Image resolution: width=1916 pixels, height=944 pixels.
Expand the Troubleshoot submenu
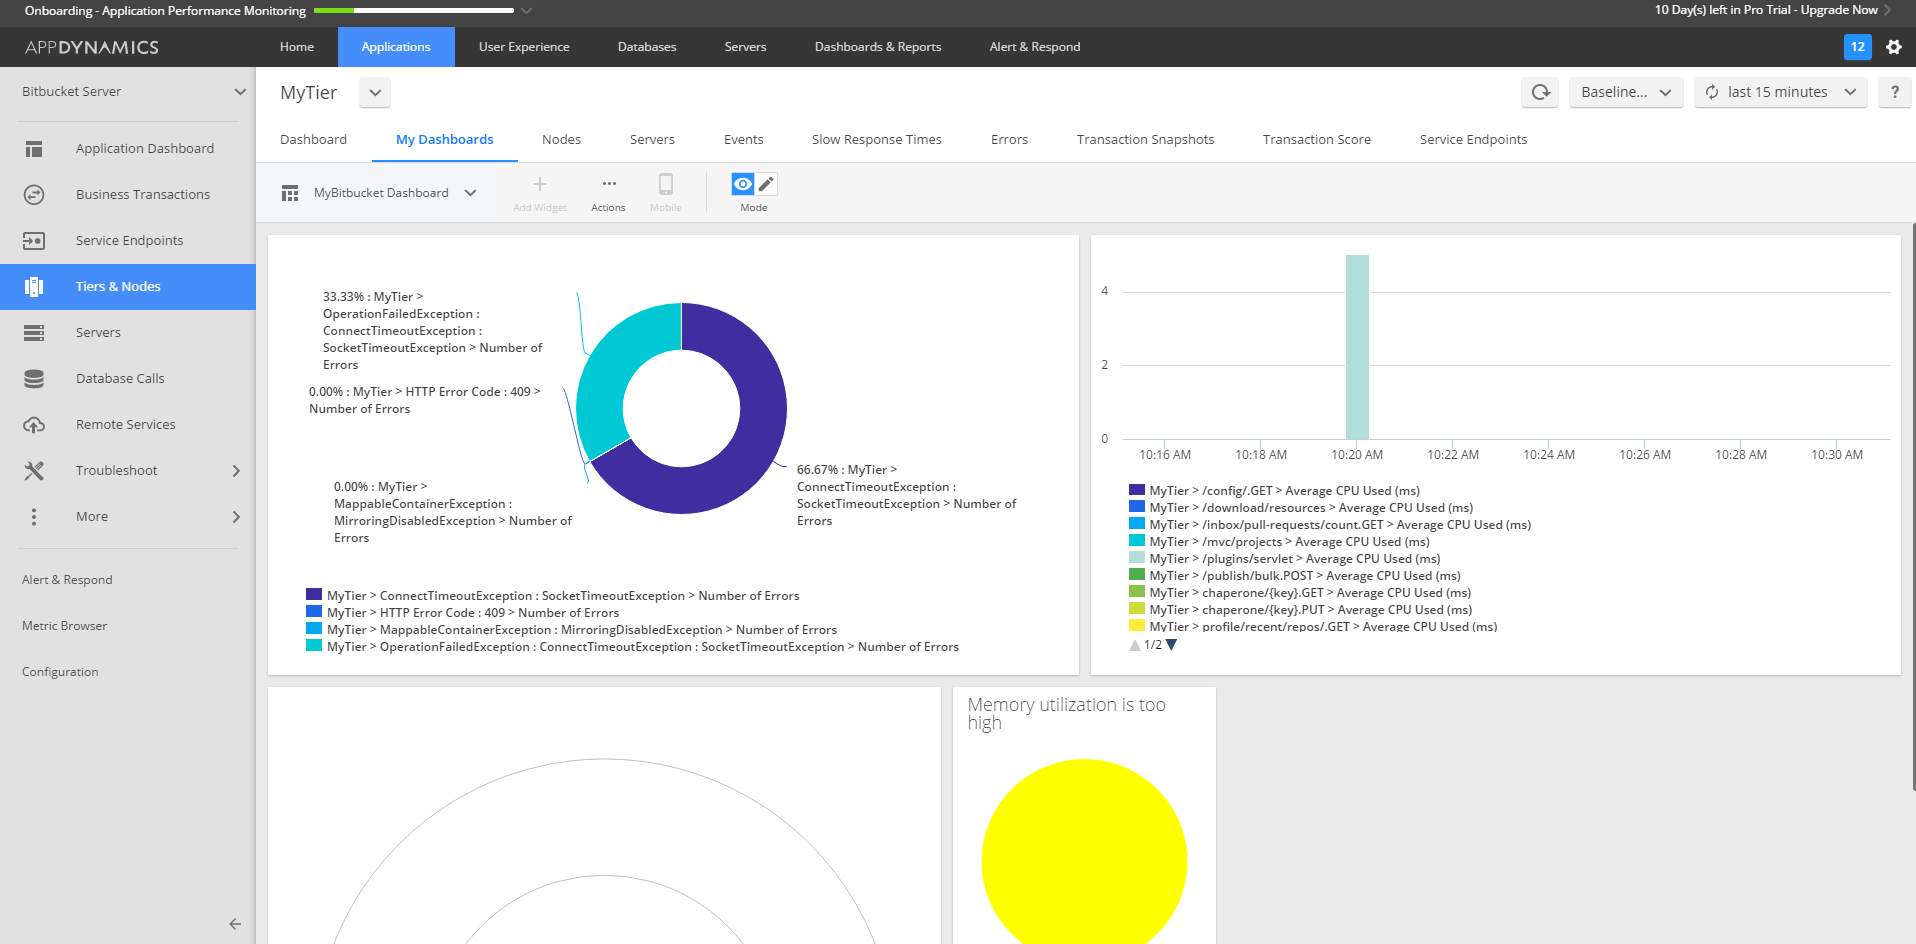(x=236, y=471)
